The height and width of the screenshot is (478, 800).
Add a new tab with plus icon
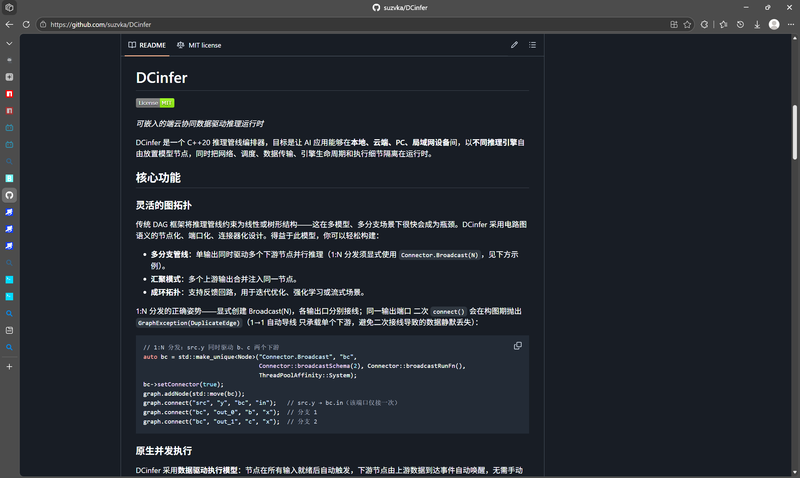click(9, 366)
